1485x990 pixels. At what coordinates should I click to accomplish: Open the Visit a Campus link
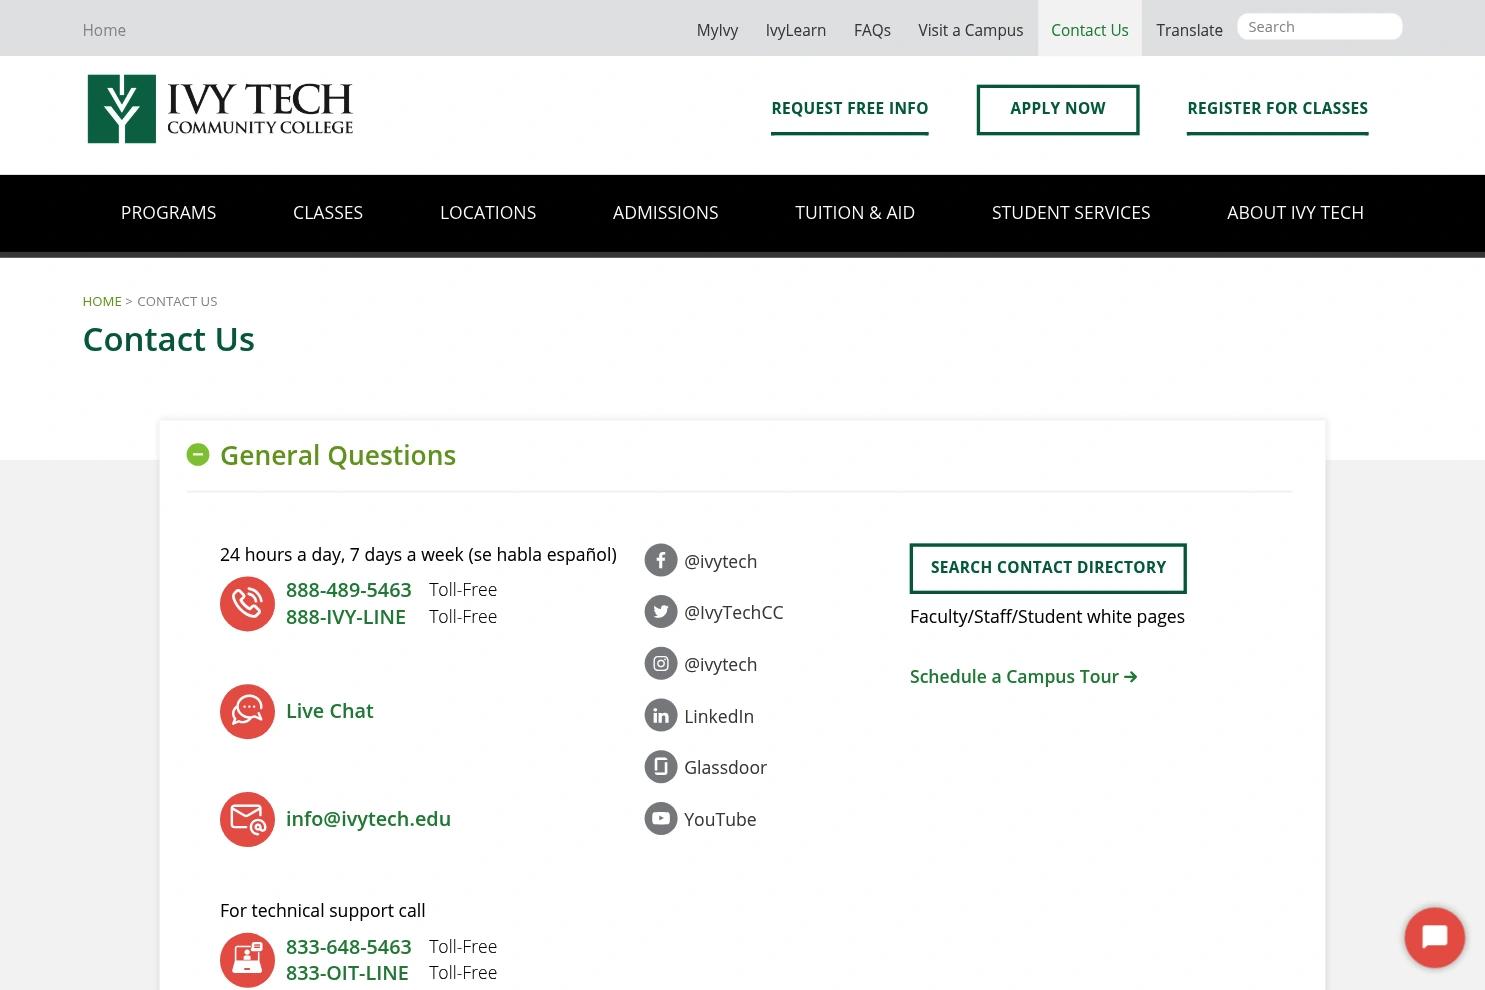point(971,30)
